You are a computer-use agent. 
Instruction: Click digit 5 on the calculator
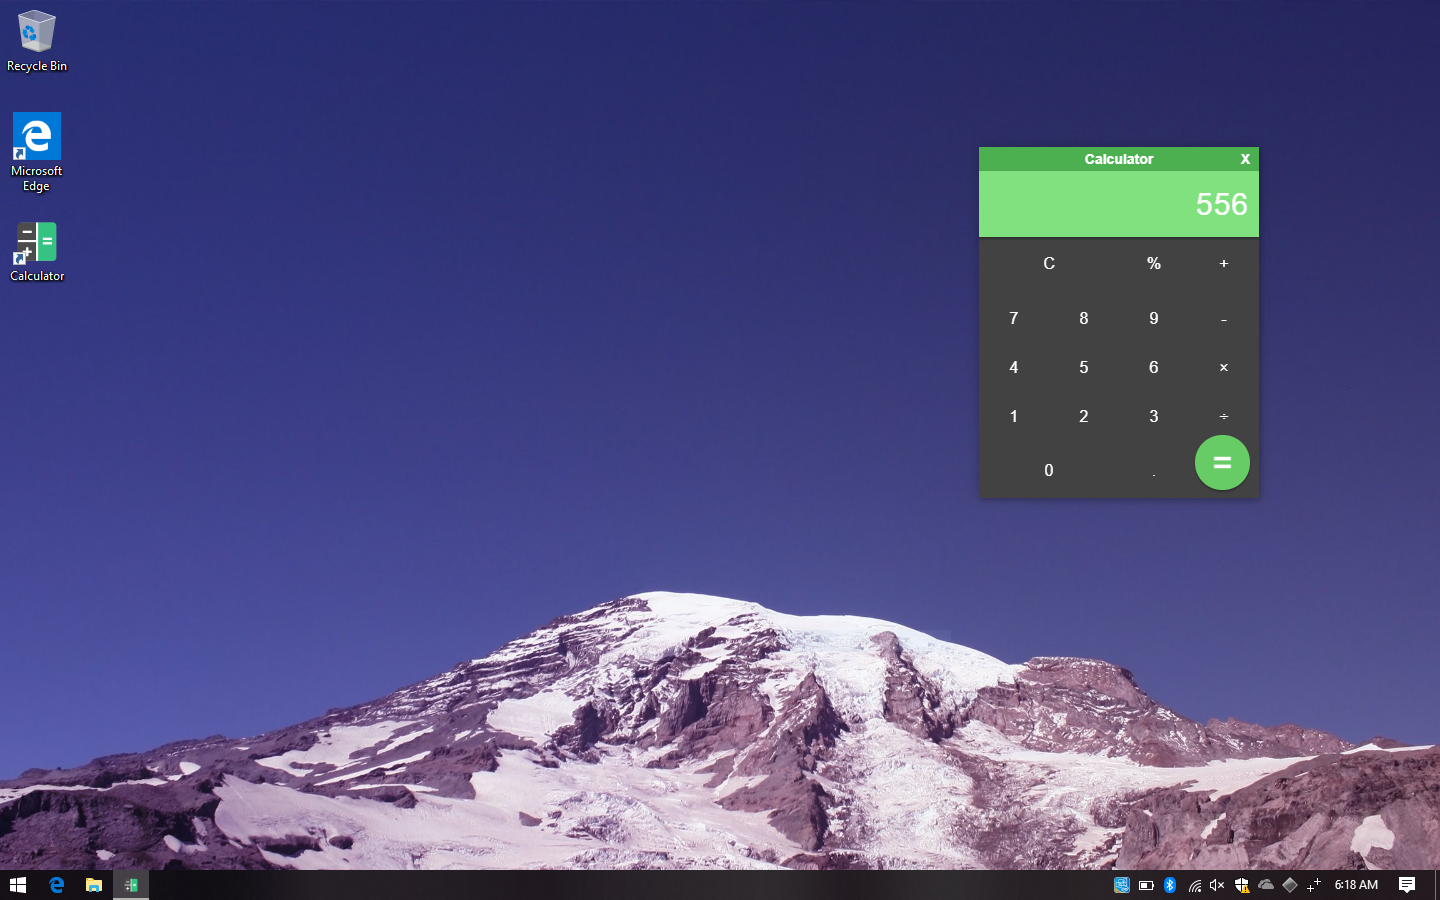coord(1084,368)
